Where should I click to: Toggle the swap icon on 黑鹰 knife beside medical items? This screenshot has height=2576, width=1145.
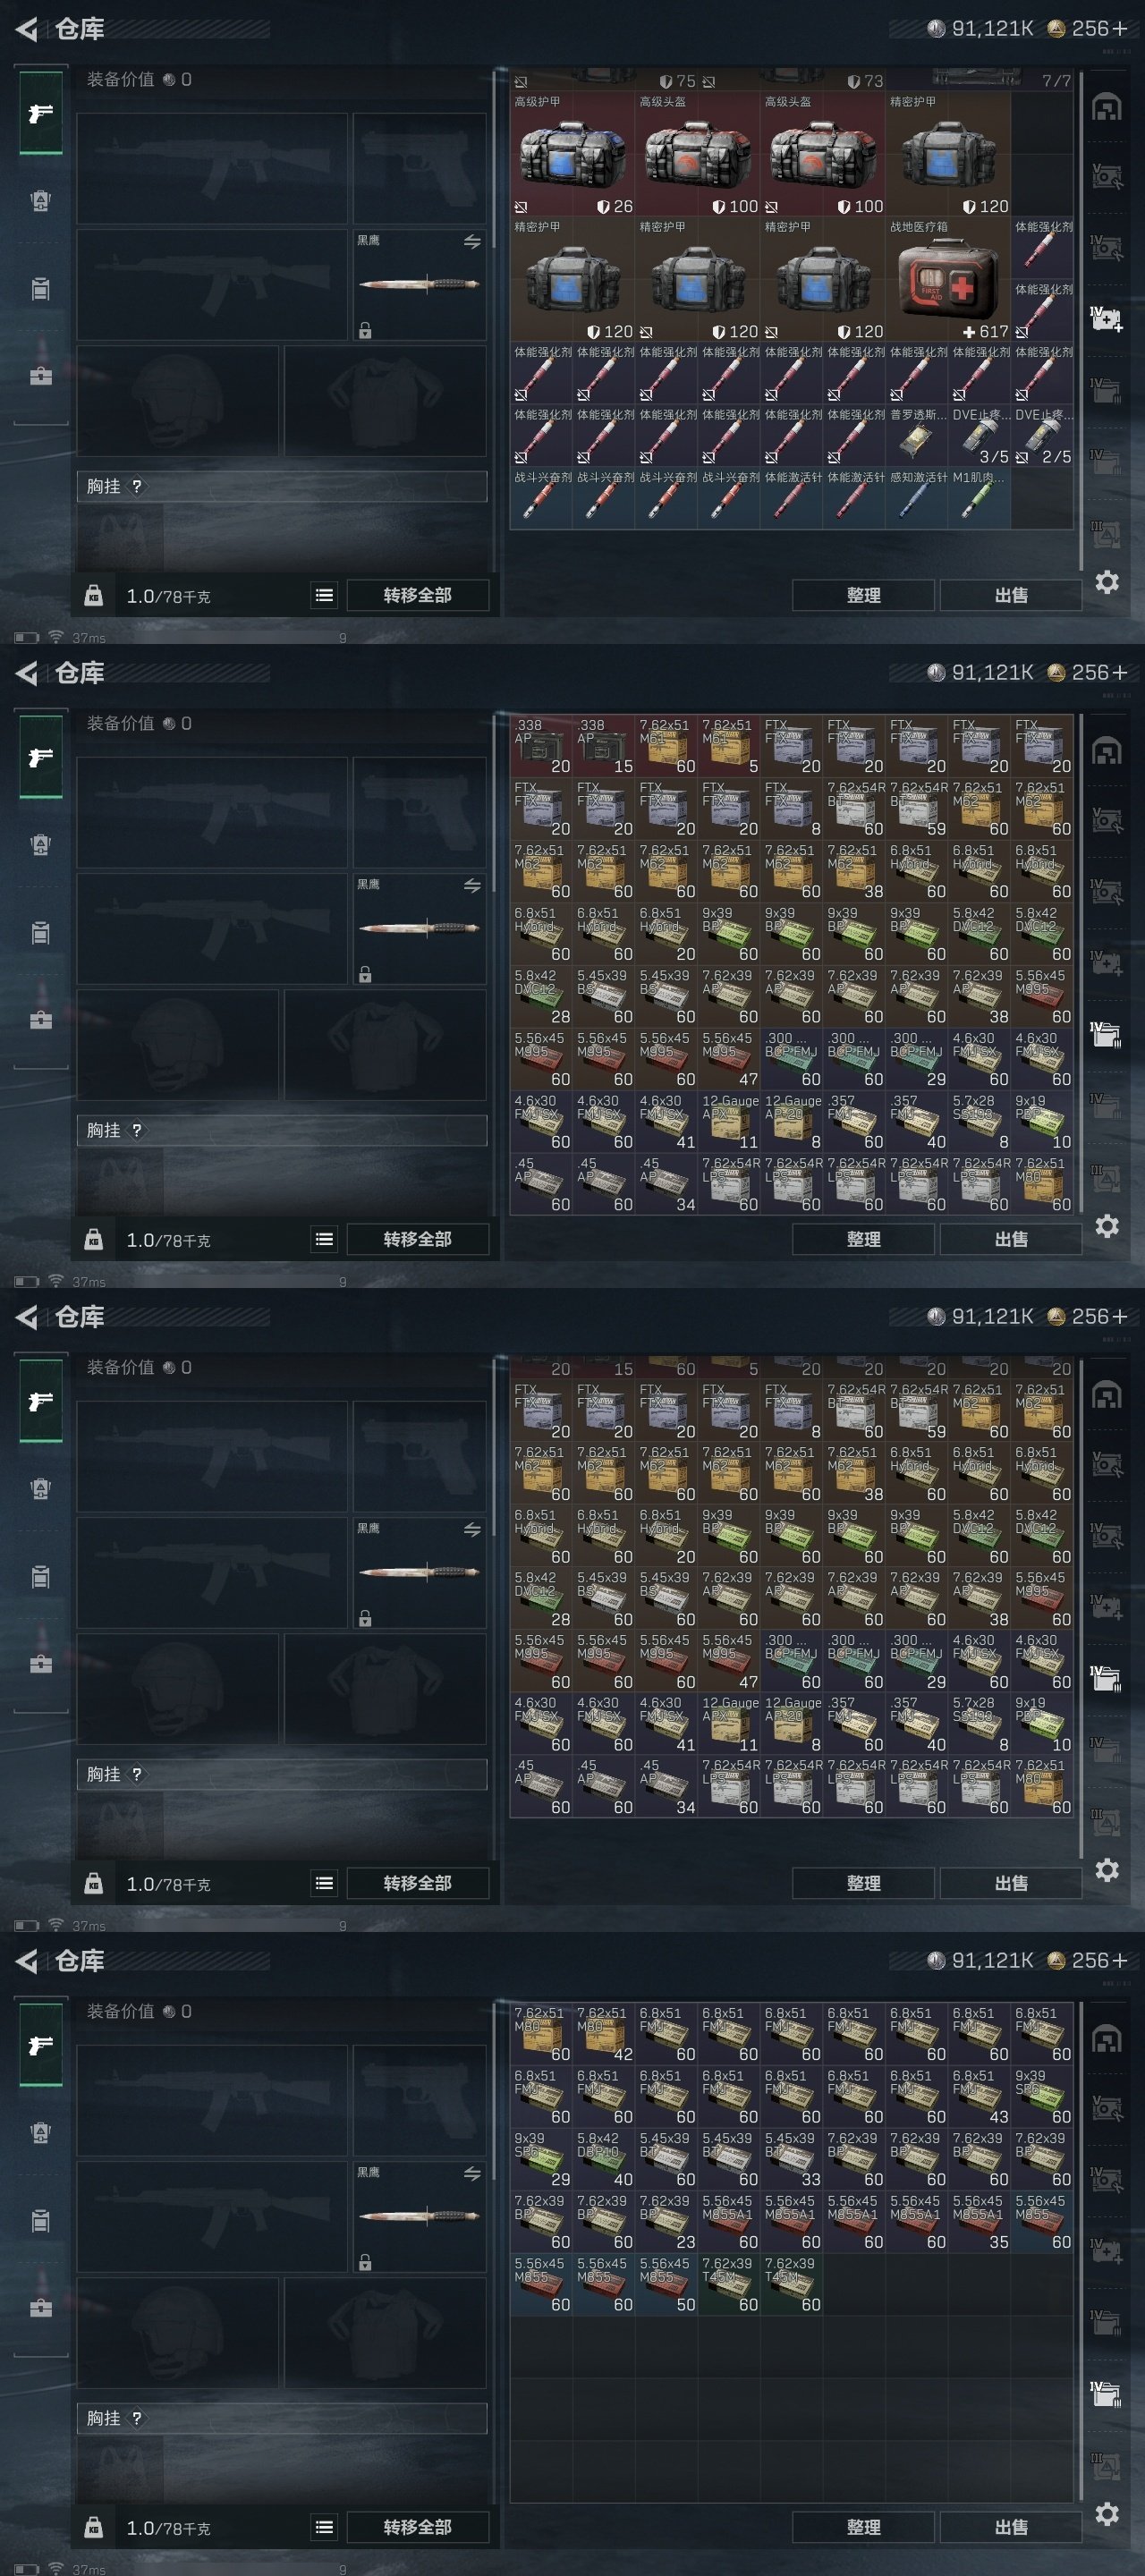tap(472, 241)
